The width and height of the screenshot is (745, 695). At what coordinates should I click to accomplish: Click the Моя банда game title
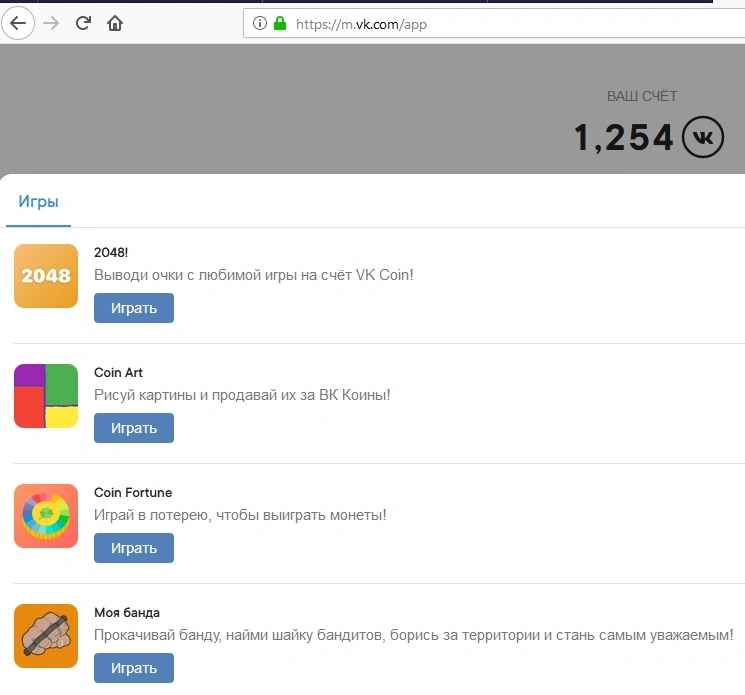point(127,613)
